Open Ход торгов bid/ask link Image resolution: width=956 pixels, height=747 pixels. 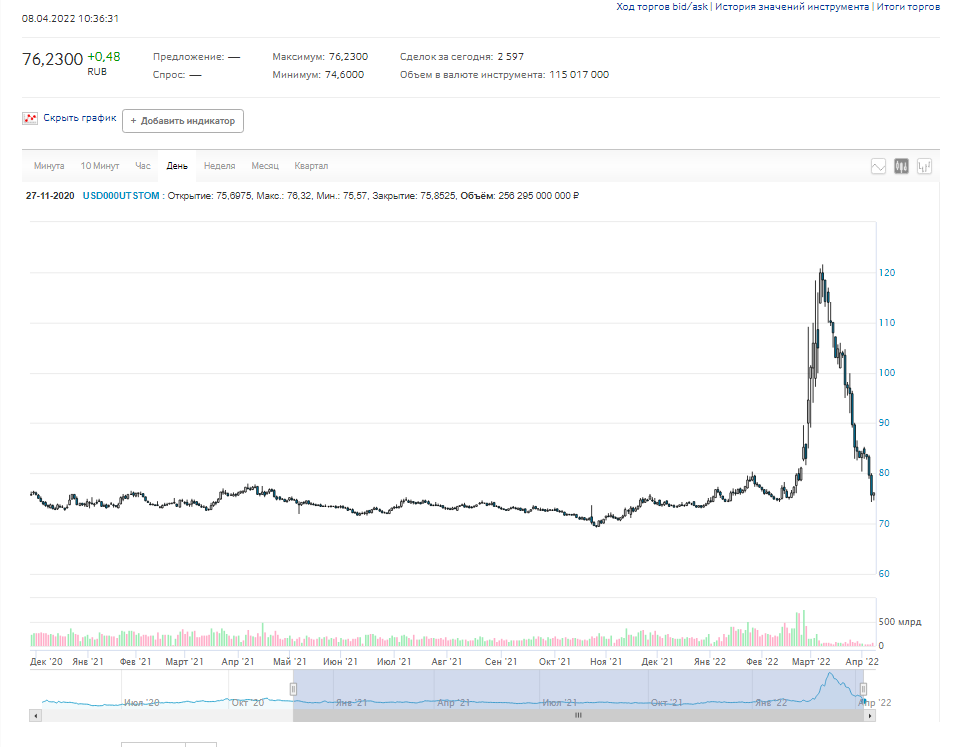click(662, 7)
